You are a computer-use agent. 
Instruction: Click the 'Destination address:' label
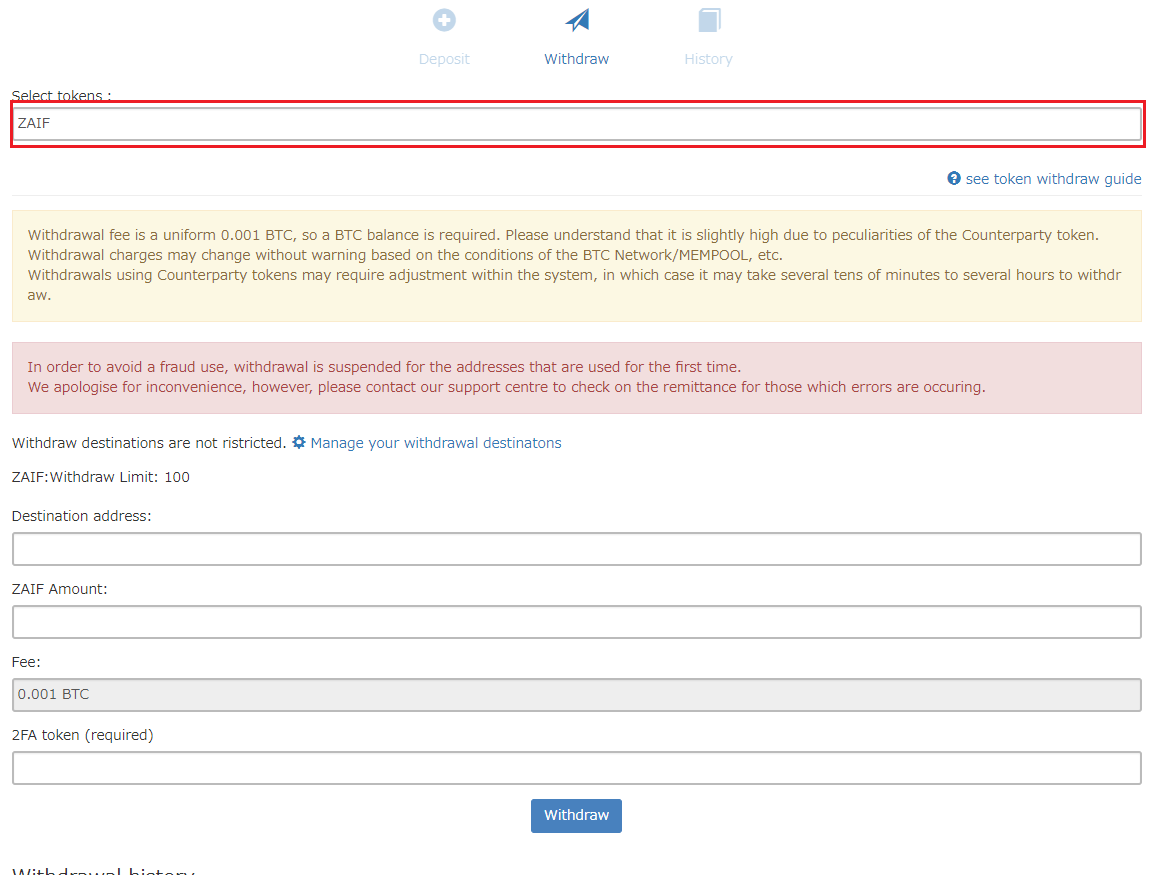click(x=82, y=516)
